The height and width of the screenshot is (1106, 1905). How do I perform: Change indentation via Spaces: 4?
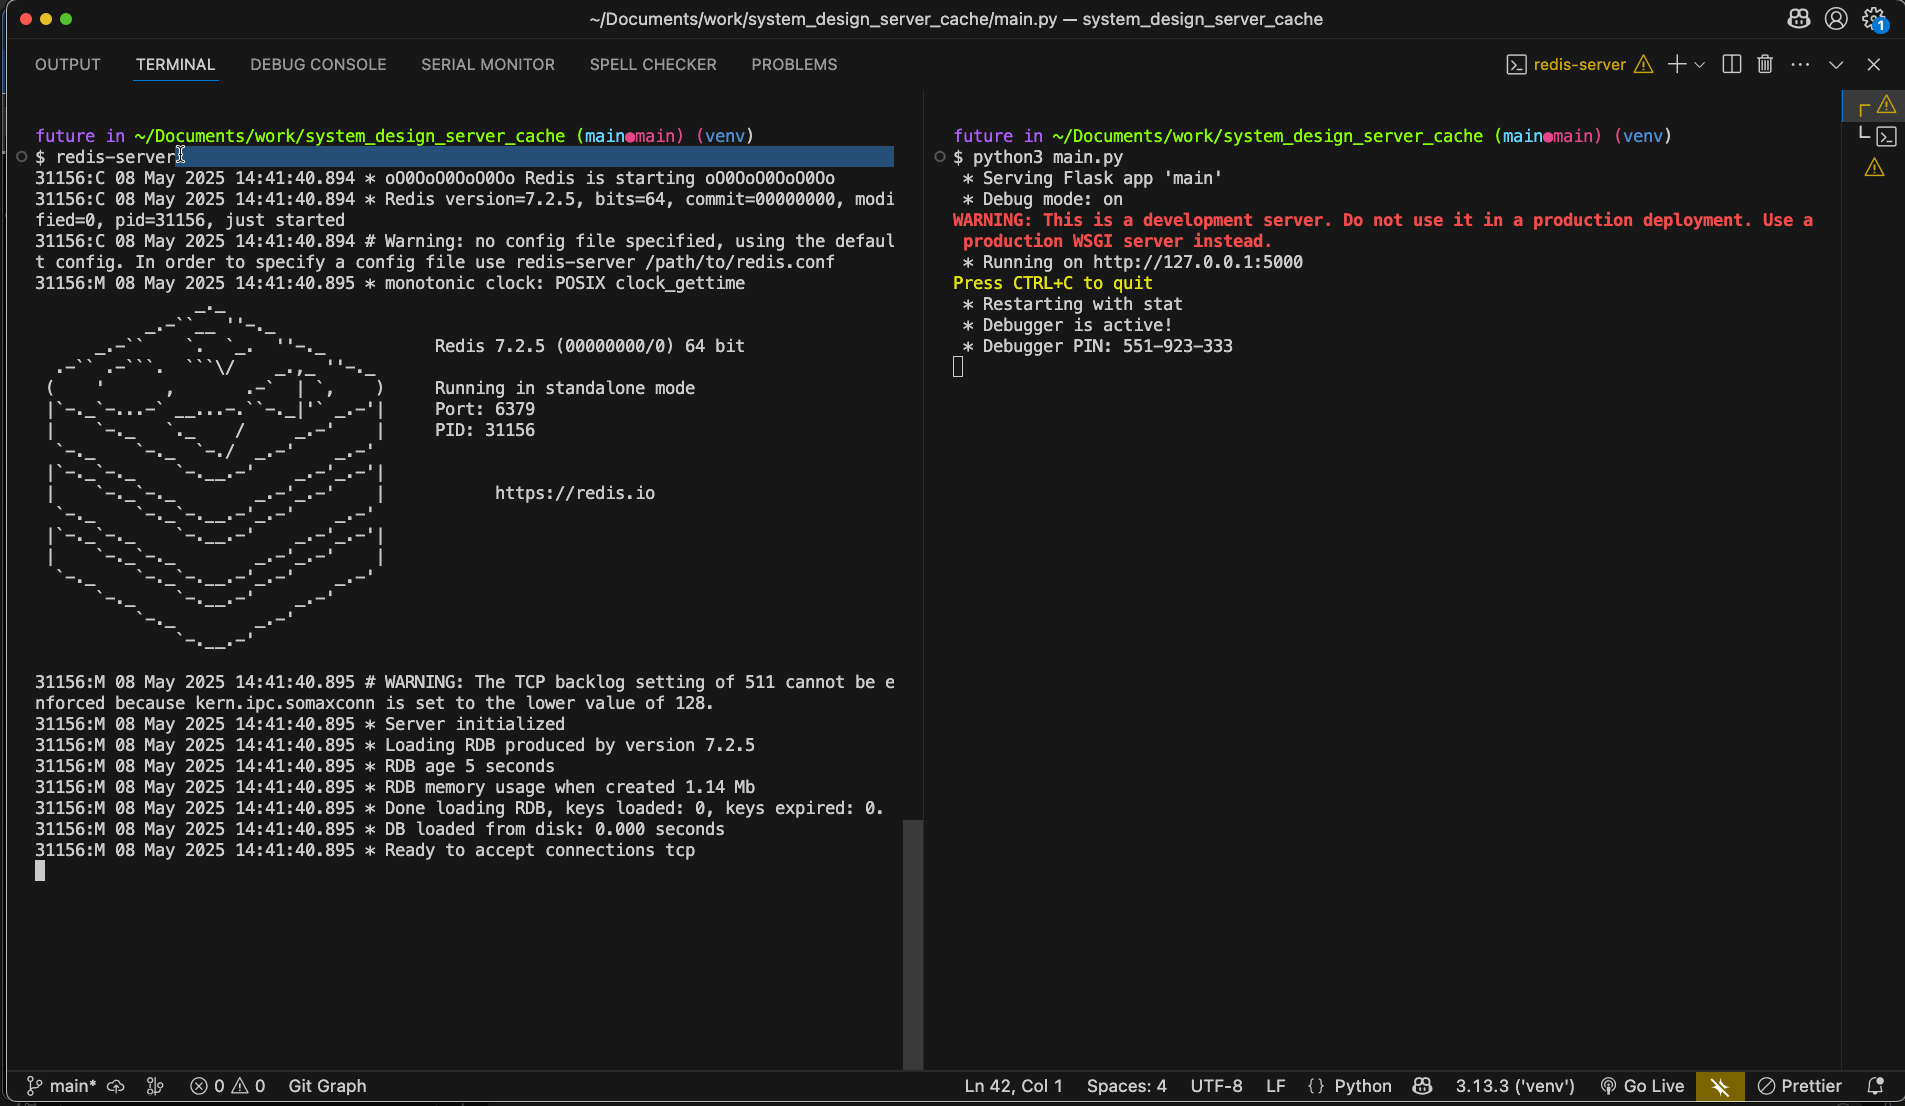(1126, 1086)
